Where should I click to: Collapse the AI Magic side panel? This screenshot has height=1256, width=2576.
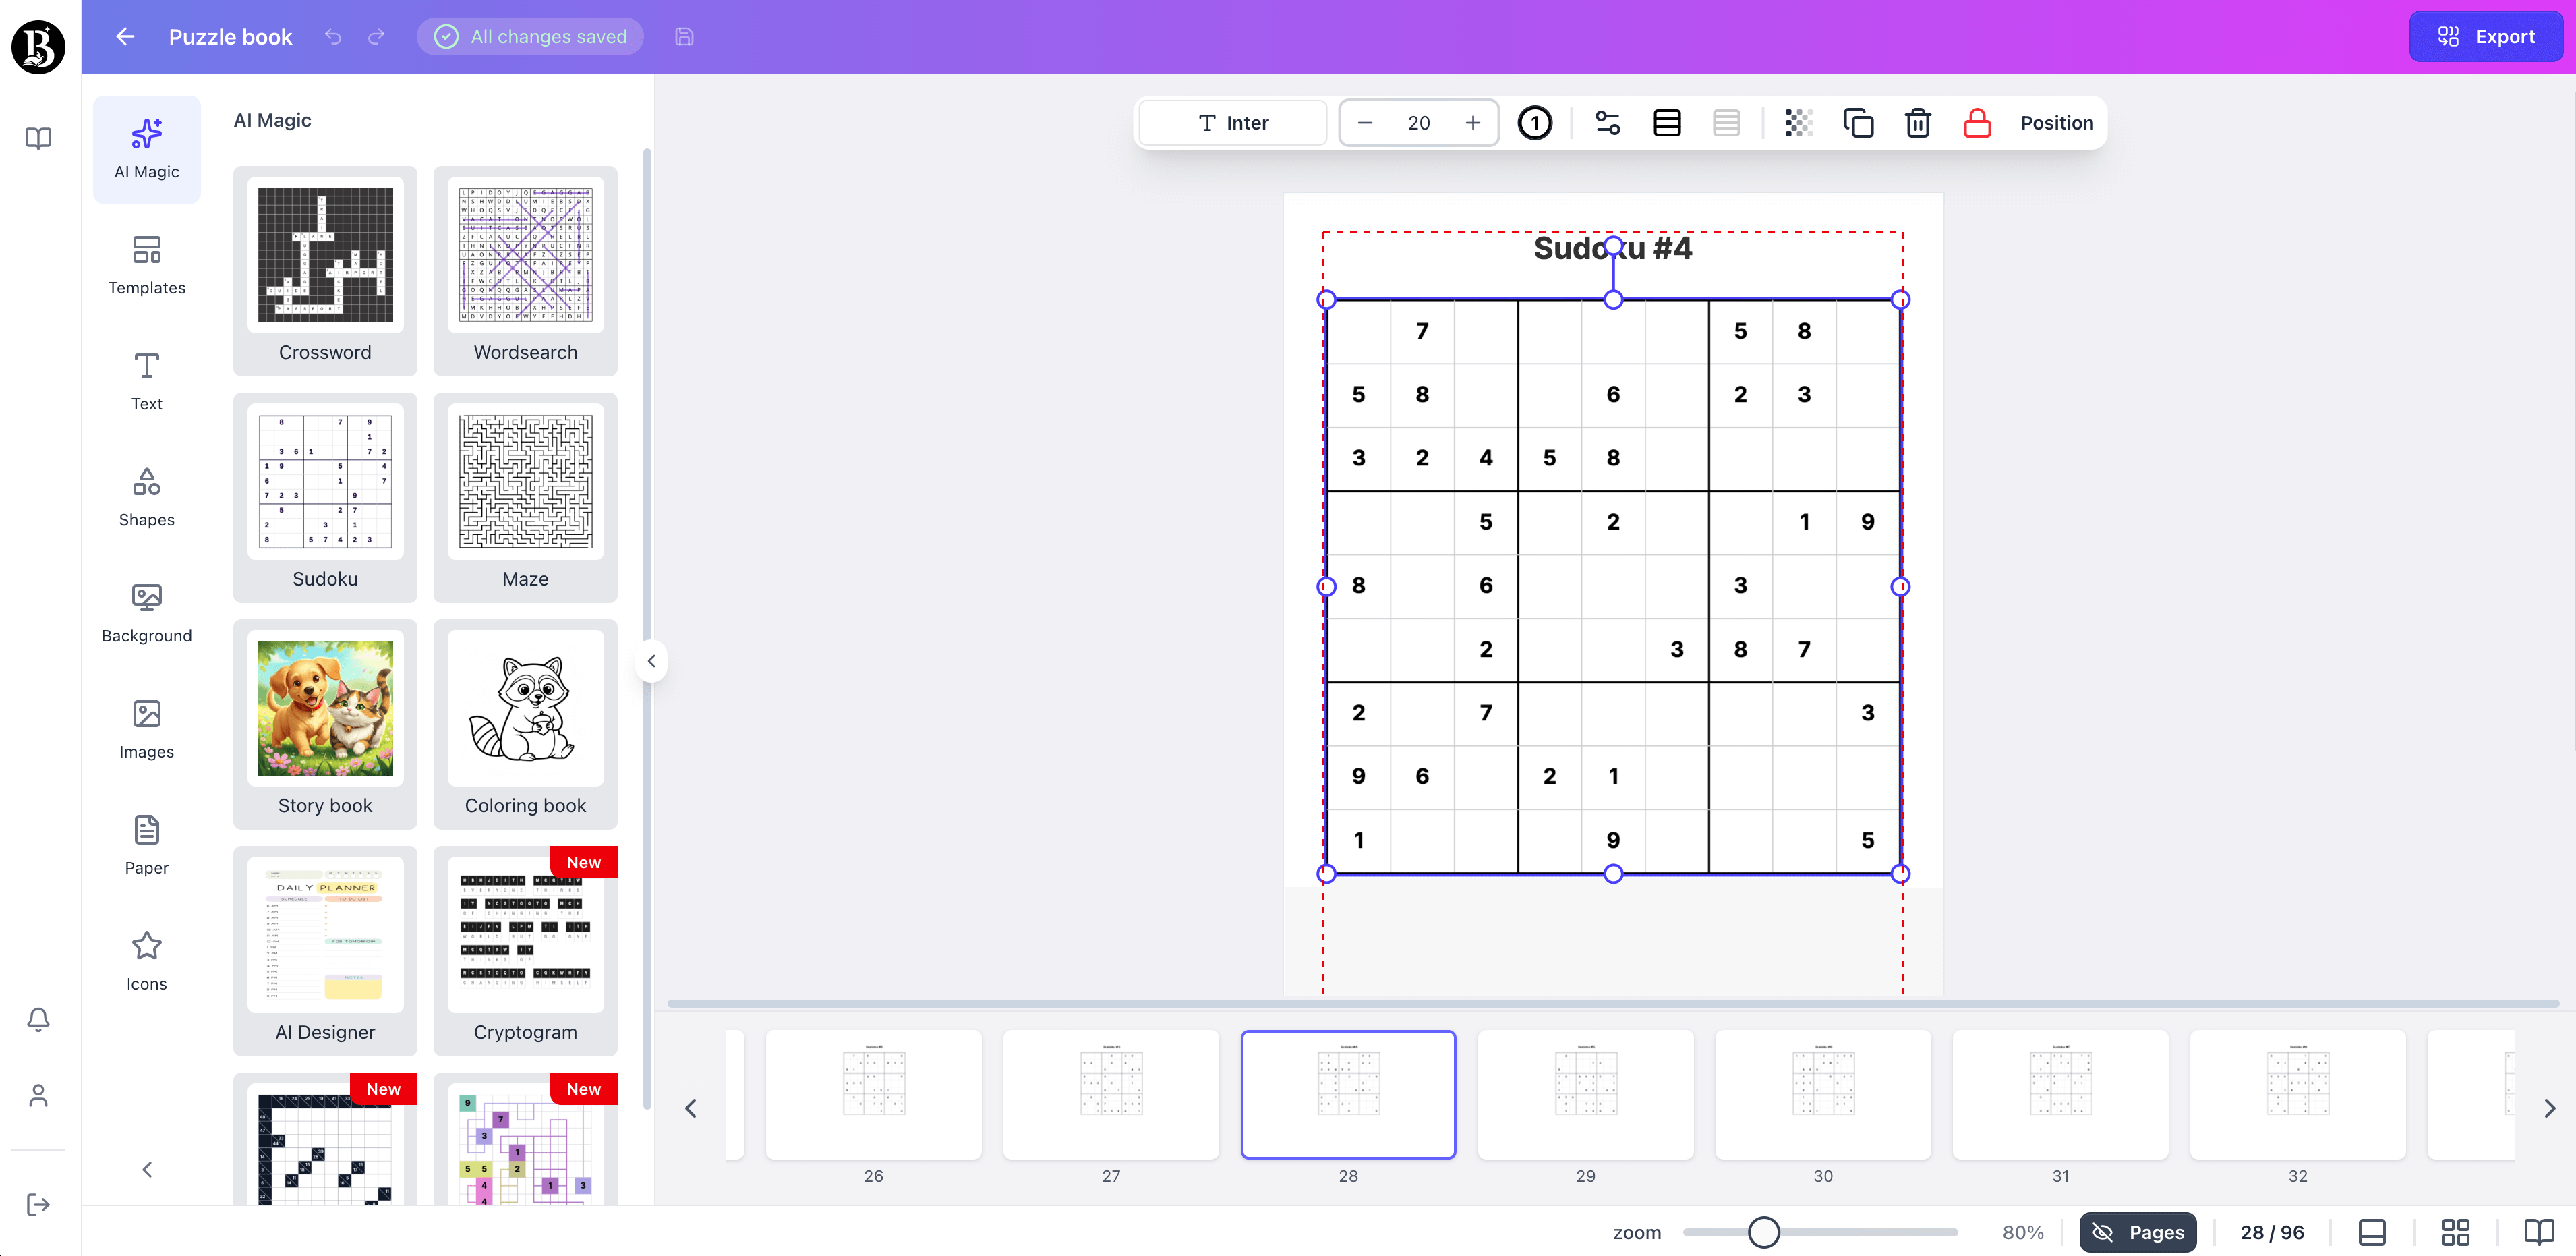(651, 660)
